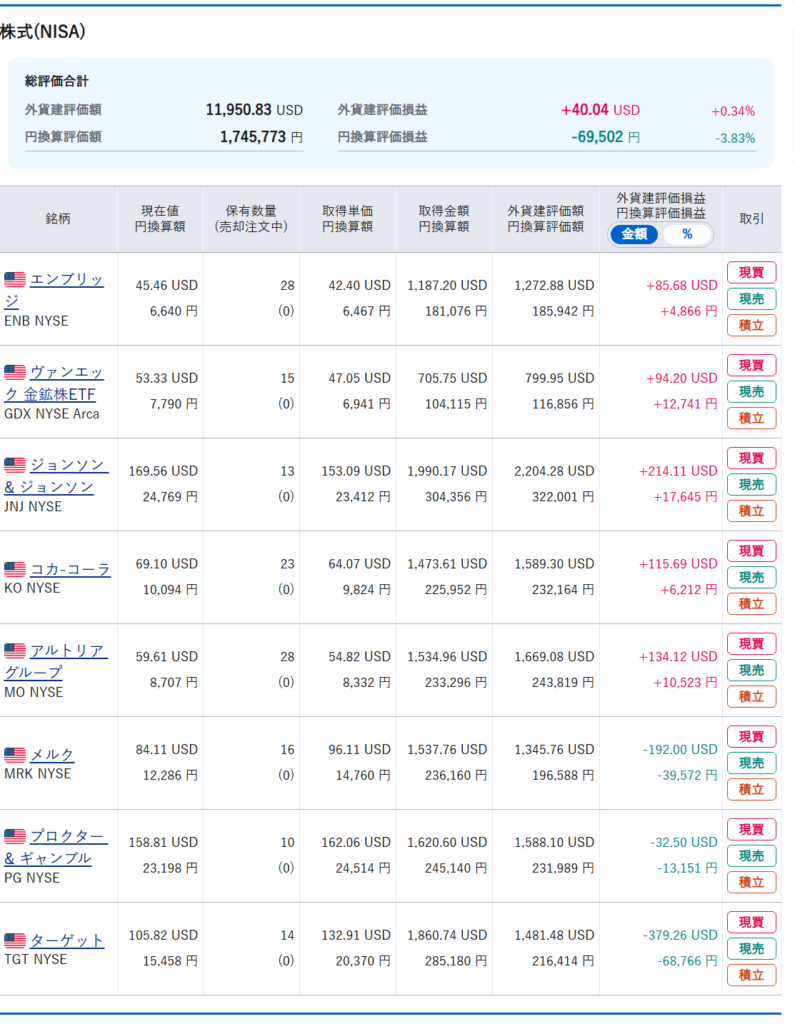
Task: Buy PG with 現買 button
Action: (x=751, y=829)
